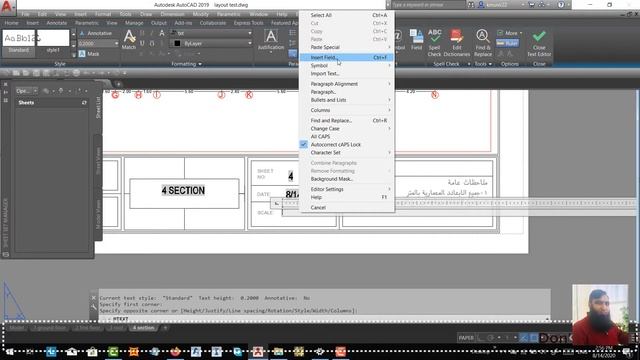Toggle overline text formatting
640x360 pixels.
[x=152, y=43]
